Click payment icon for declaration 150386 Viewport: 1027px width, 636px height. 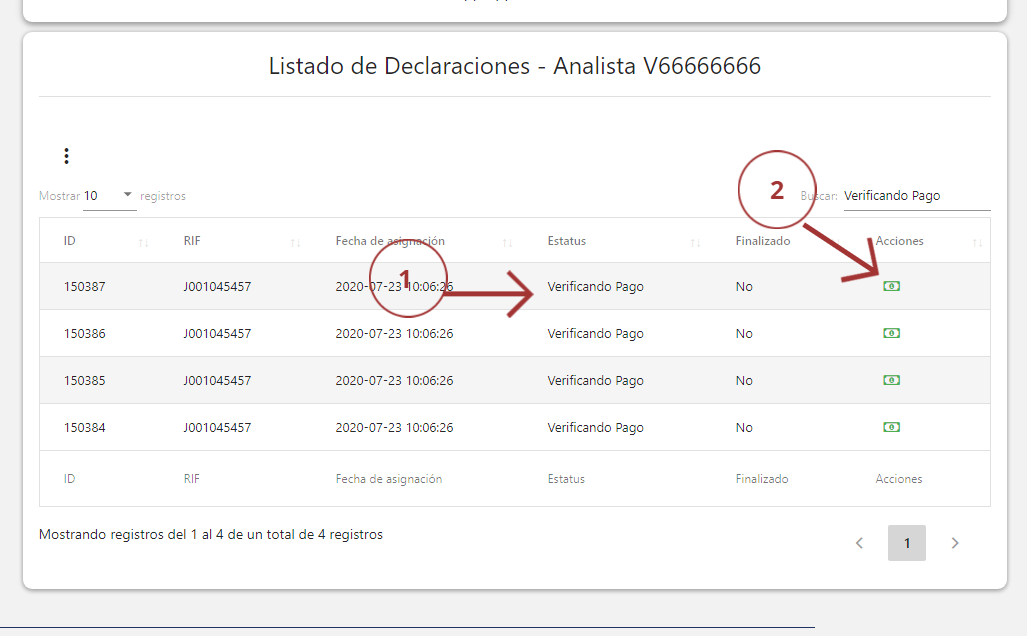(891, 333)
